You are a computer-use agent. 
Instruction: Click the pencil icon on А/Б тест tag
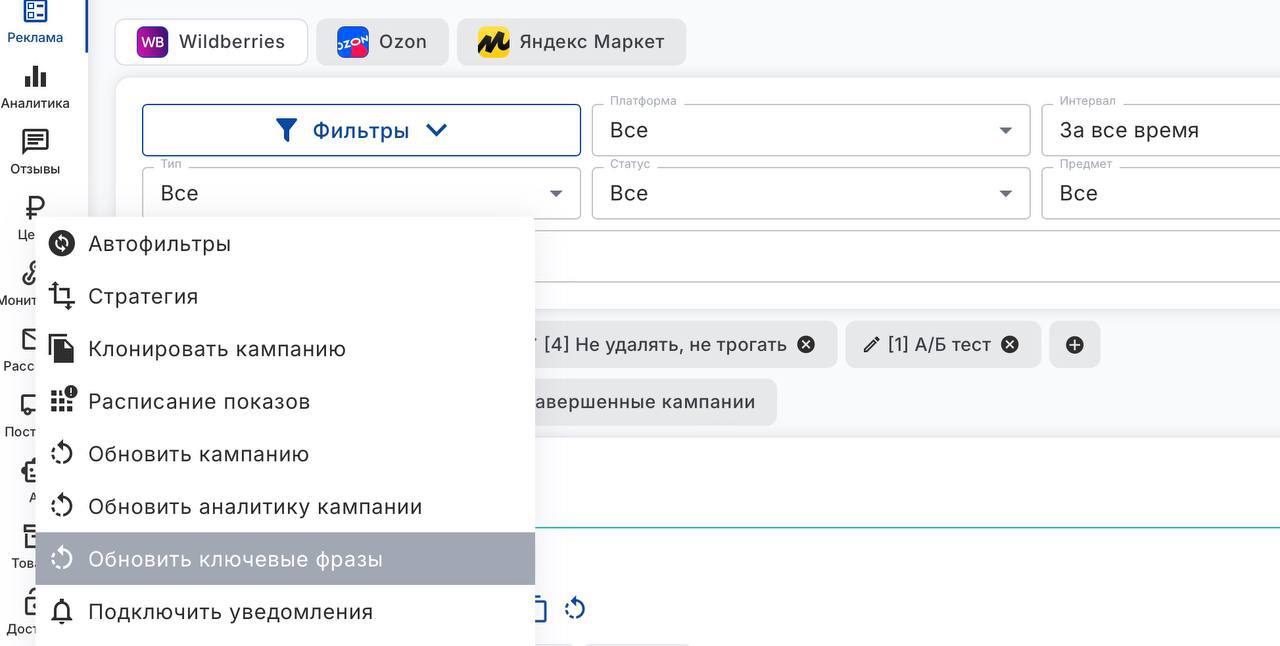click(x=871, y=345)
